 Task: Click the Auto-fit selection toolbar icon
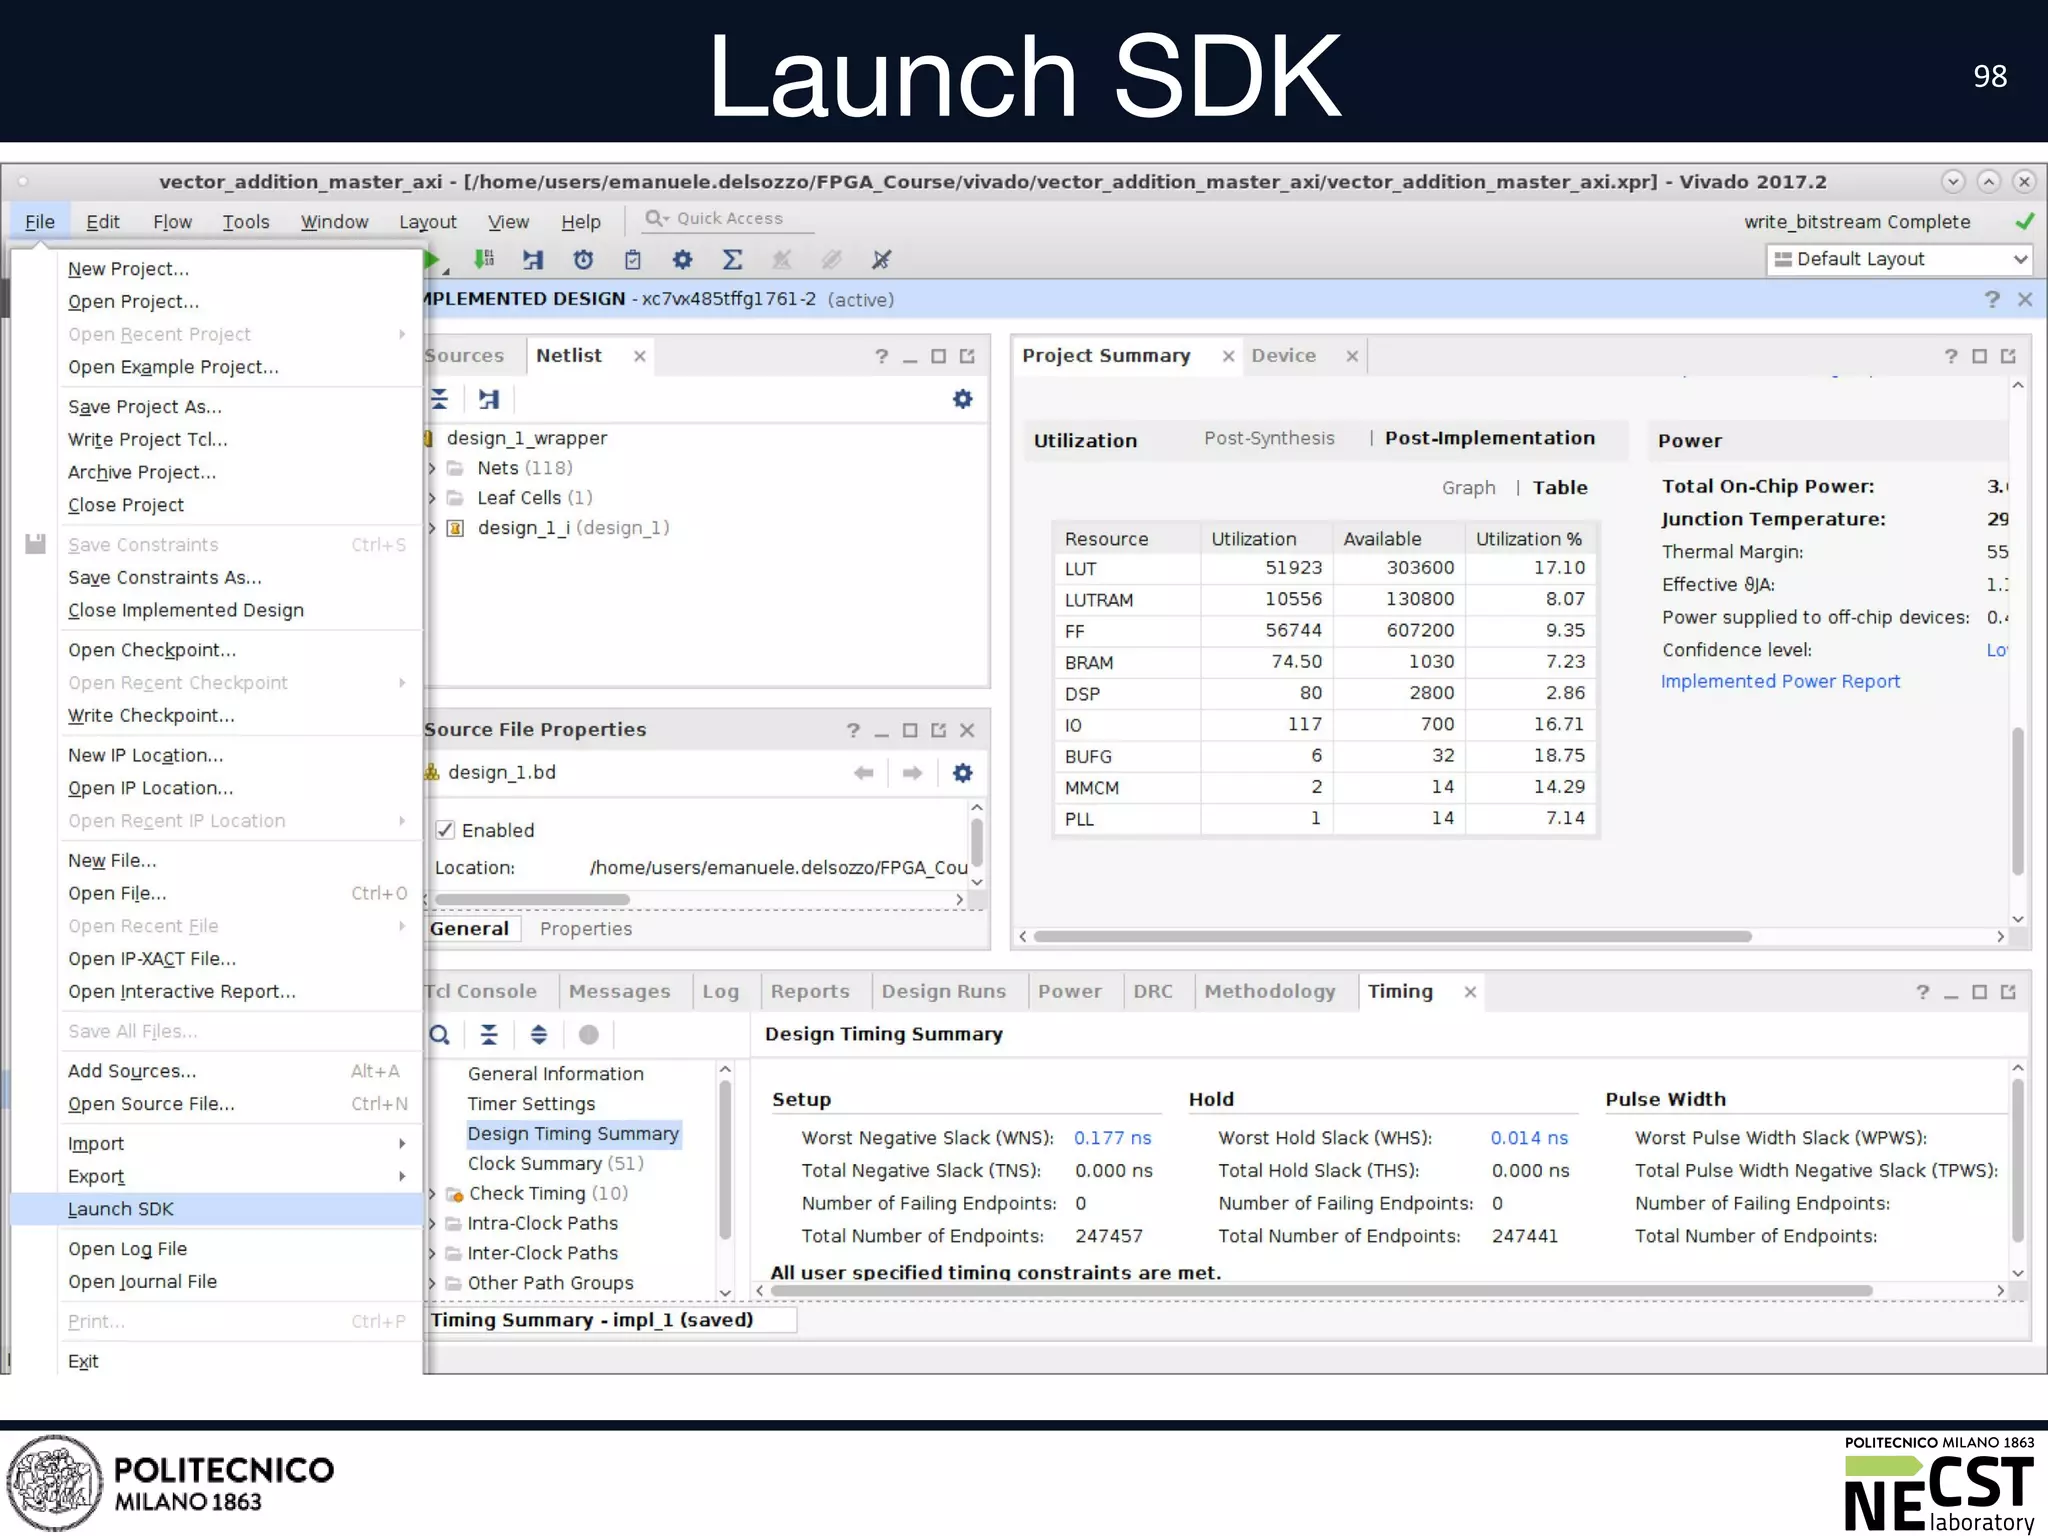[533, 260]
